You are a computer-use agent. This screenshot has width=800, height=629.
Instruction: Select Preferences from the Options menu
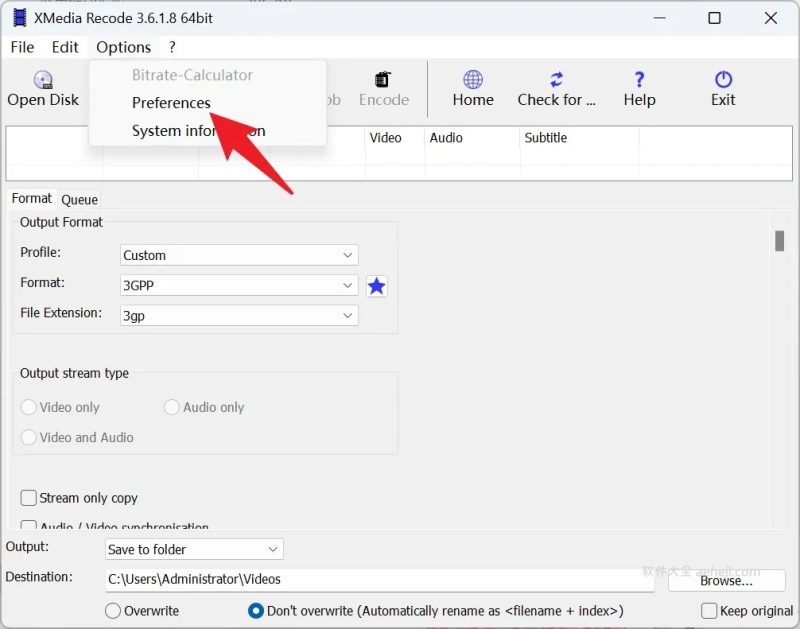[171, 102]
